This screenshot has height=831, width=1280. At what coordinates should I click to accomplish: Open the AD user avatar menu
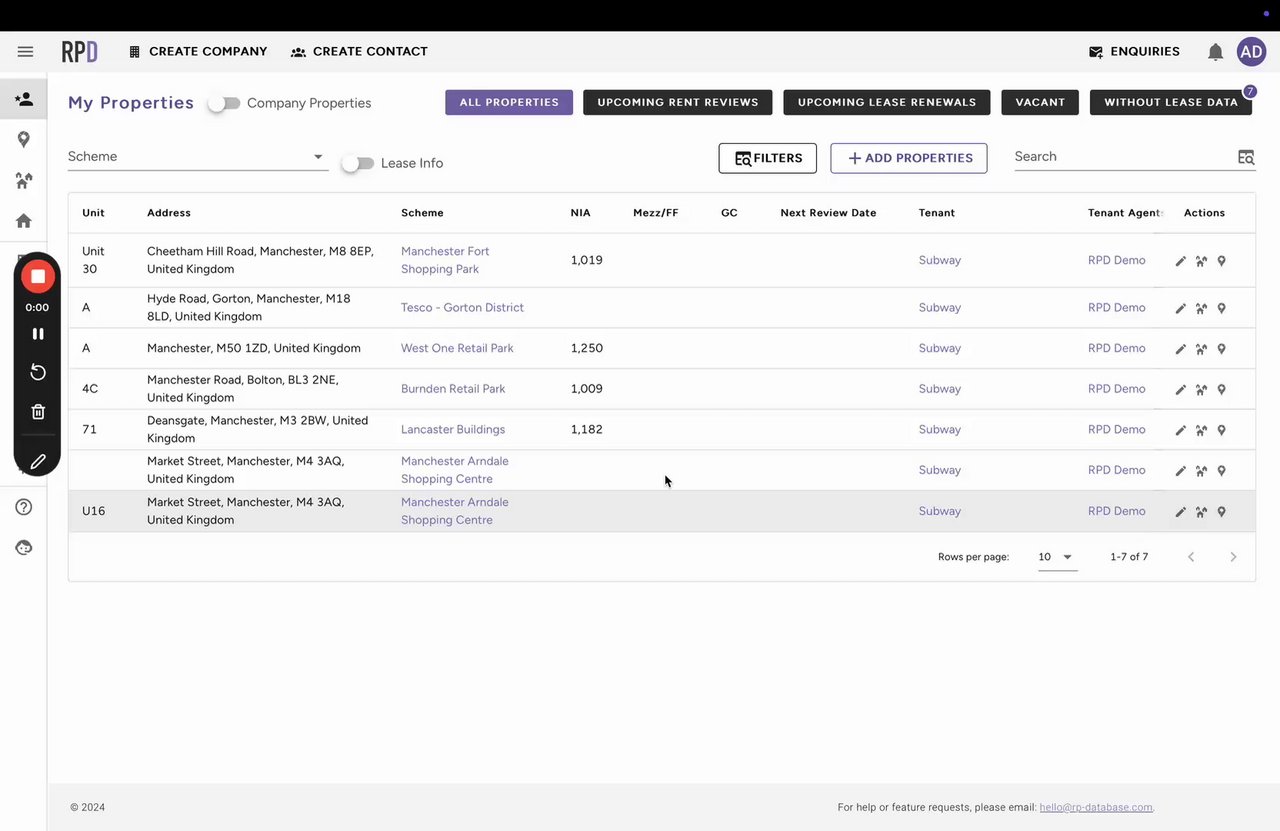(1251, 52)
